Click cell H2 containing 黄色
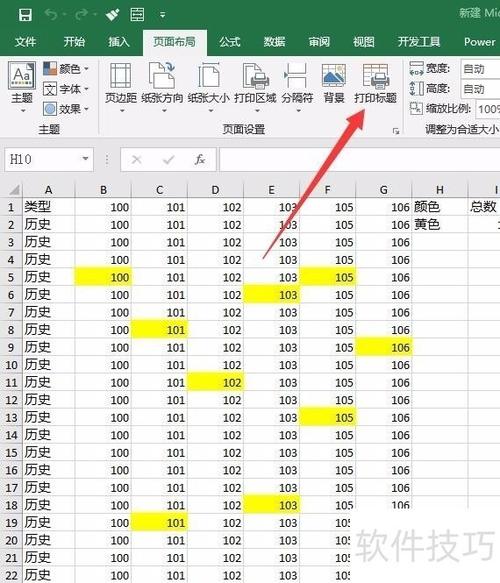500x583 pixels. point(440,225)
